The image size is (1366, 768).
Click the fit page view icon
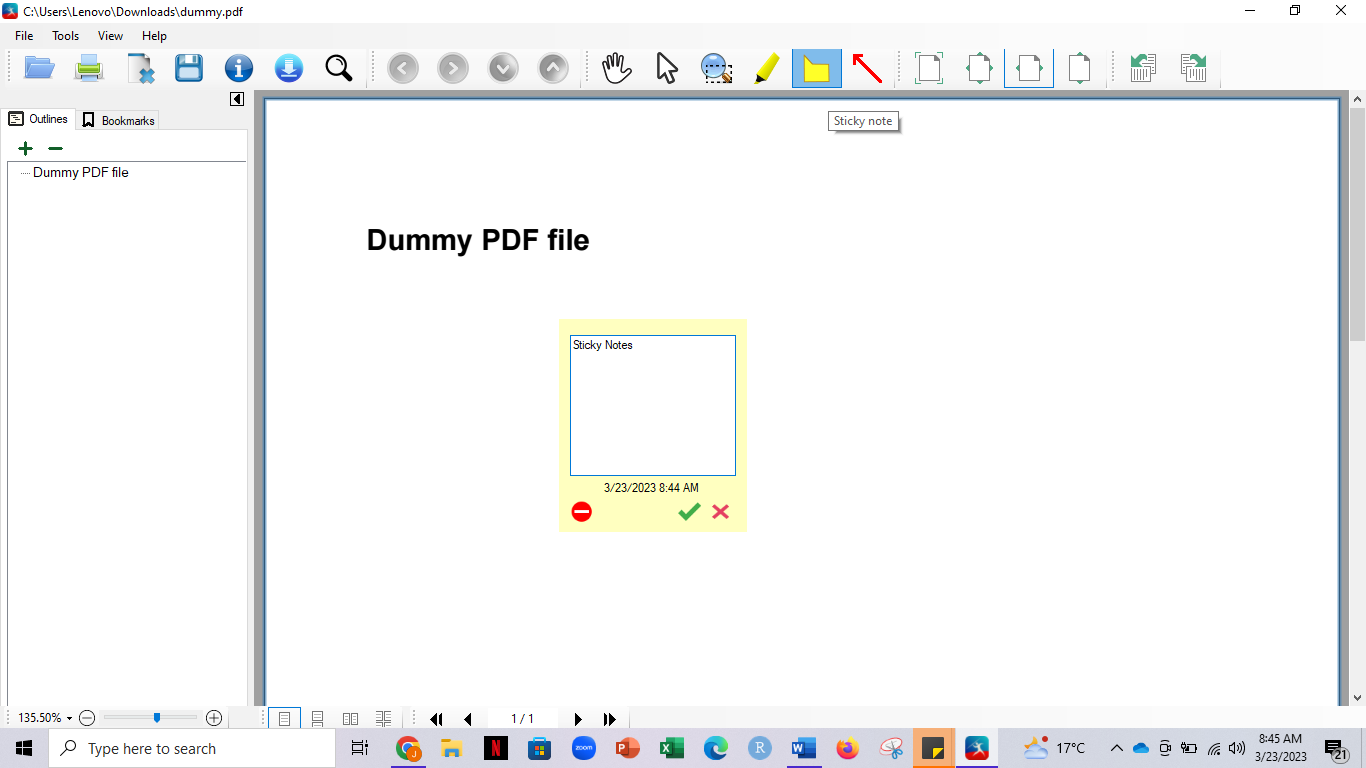tap(980, 68)
